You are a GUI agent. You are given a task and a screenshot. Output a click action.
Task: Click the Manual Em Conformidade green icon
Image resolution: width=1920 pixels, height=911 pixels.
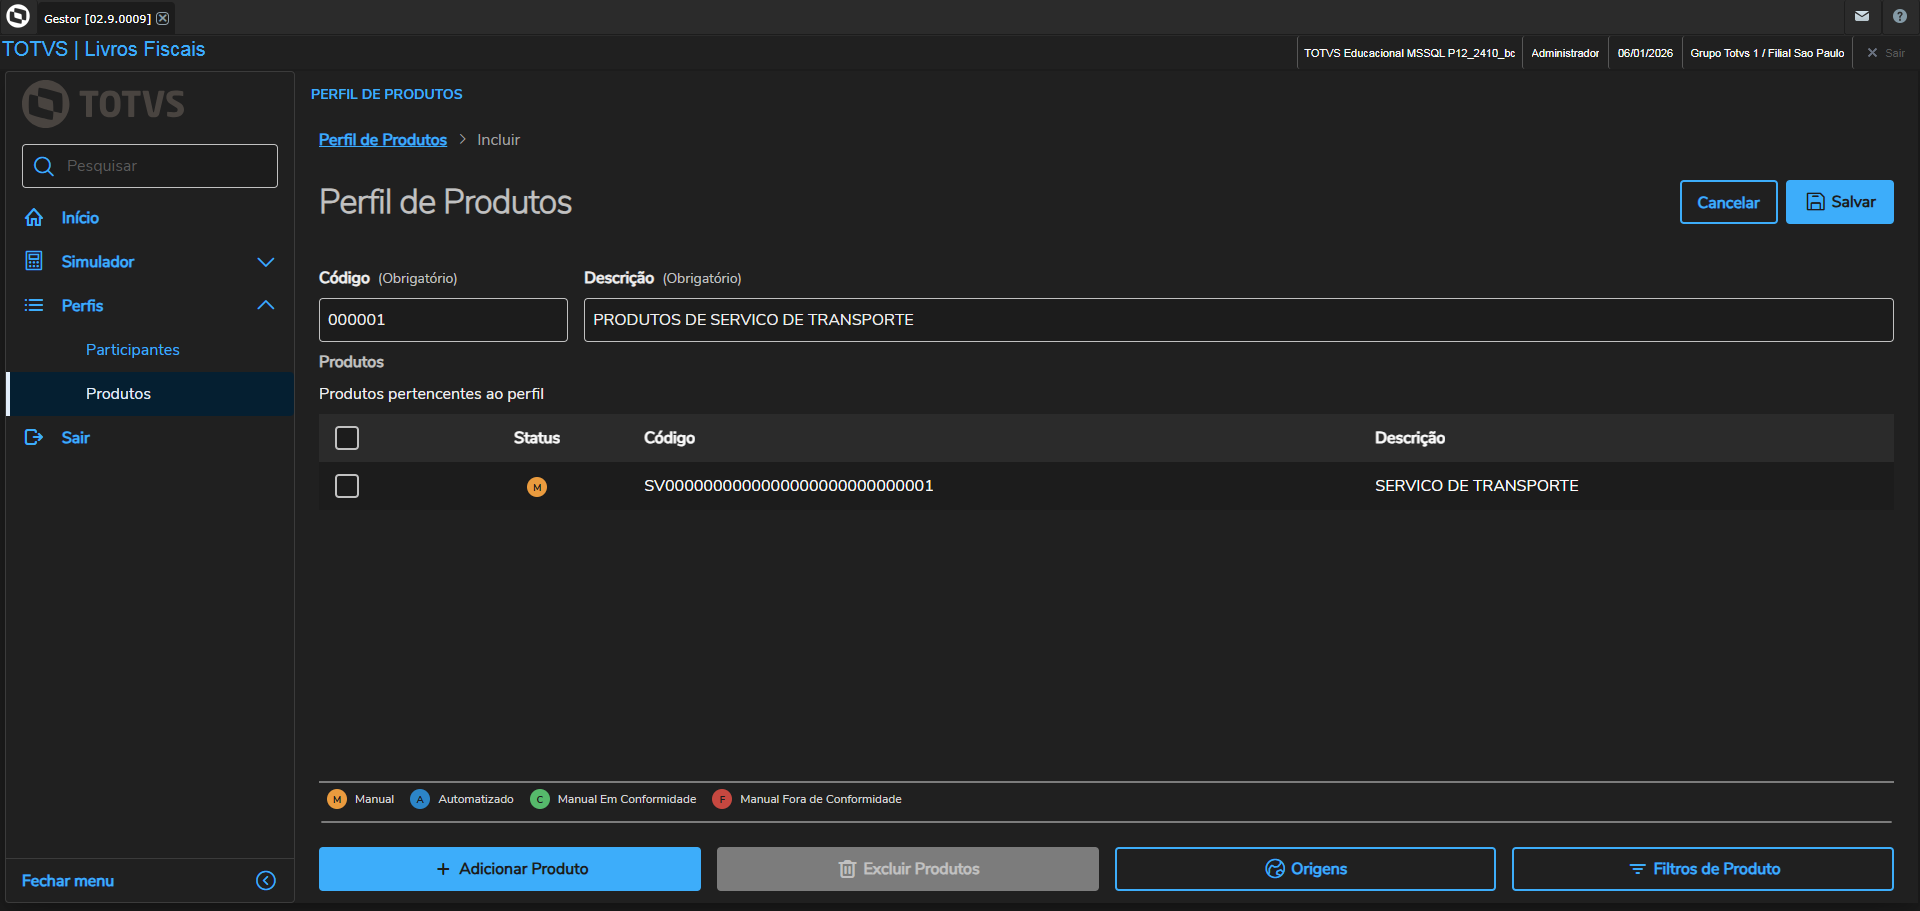click(540, 799)
